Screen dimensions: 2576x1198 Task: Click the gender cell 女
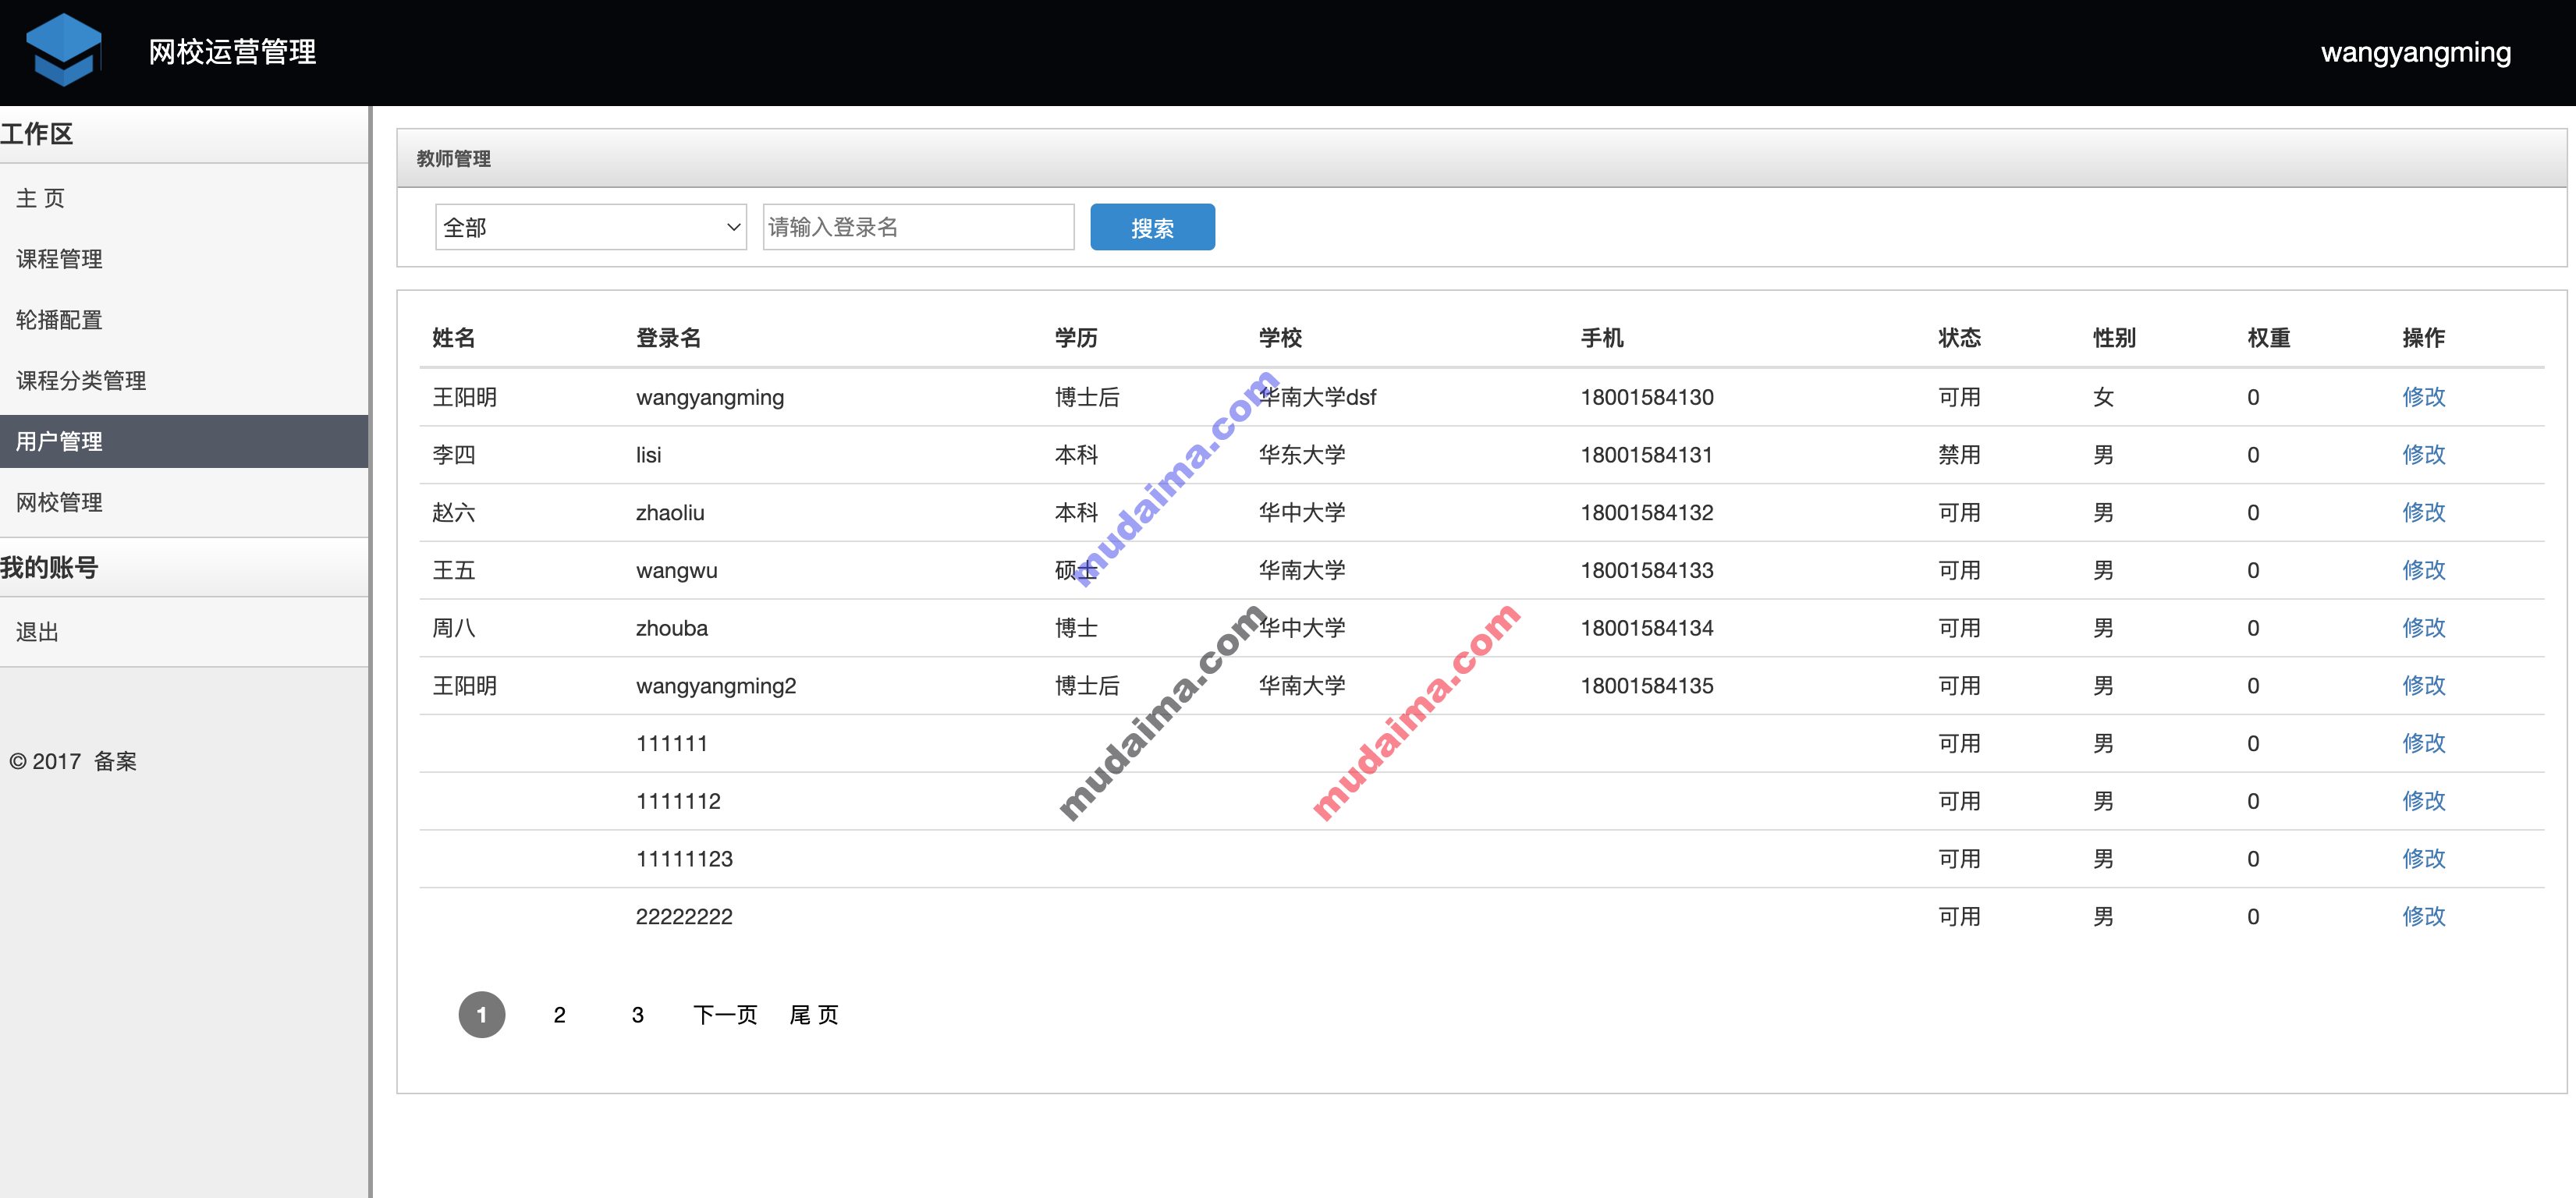2104,397
